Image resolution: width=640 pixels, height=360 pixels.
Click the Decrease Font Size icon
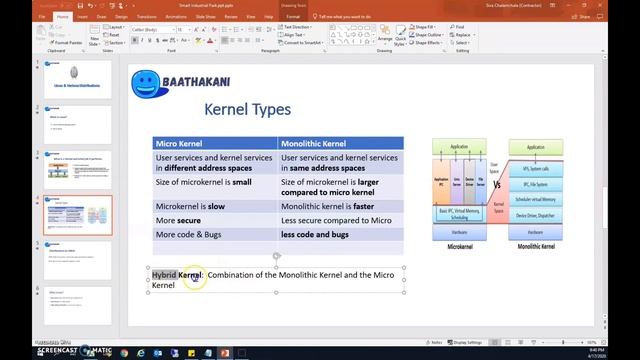203,30
